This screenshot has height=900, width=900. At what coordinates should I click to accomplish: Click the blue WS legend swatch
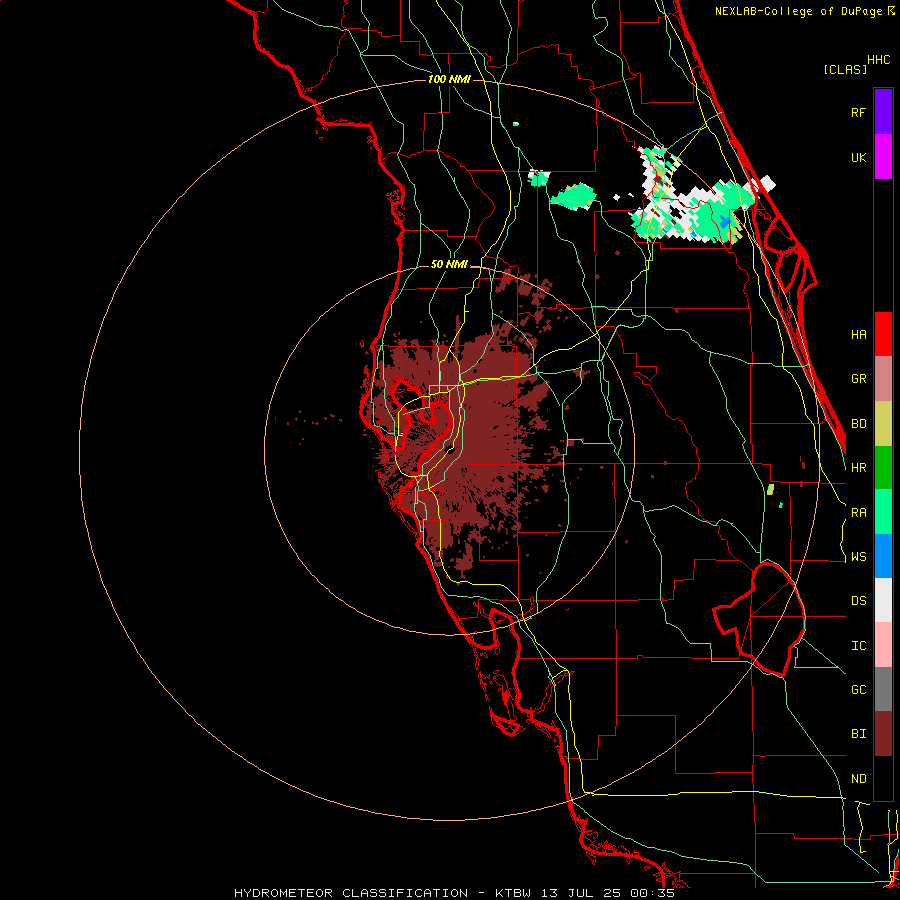883,556
